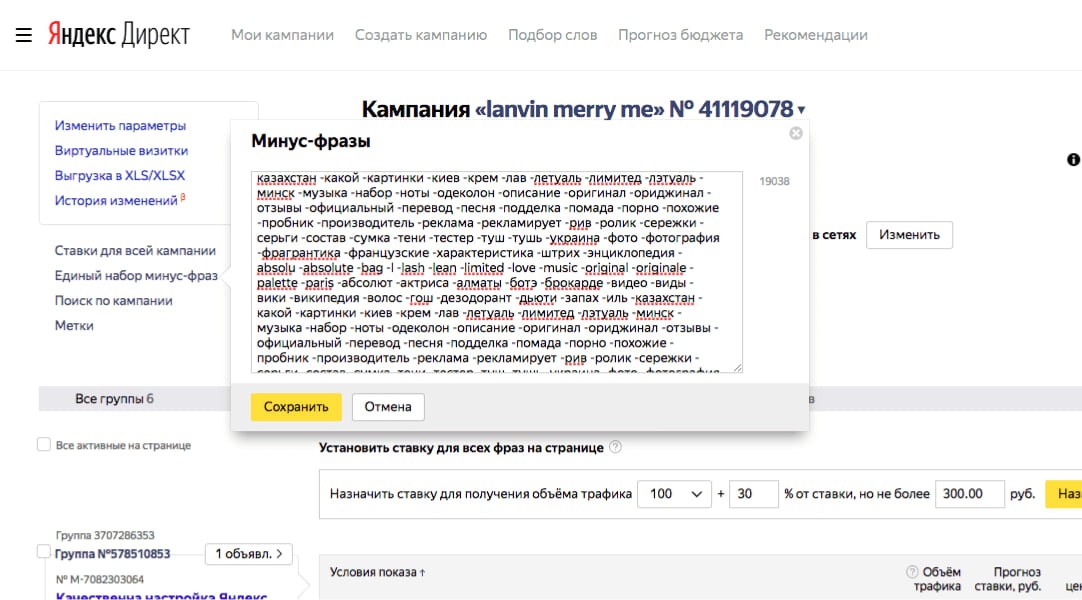Image resolution: width=1082 pixels, height=600 pixels.
Task: Click help icon beside Установить ставку heading
Action: [x=616, y=448]
